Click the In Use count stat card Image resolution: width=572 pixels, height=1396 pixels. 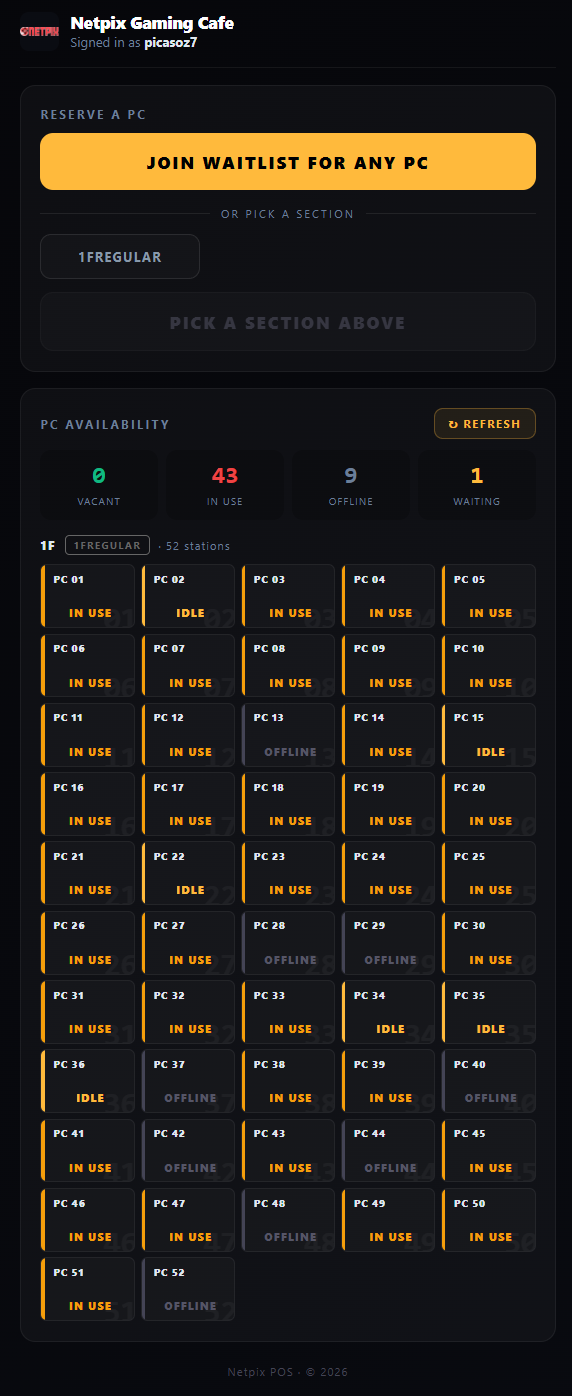[x=225, y=485]
